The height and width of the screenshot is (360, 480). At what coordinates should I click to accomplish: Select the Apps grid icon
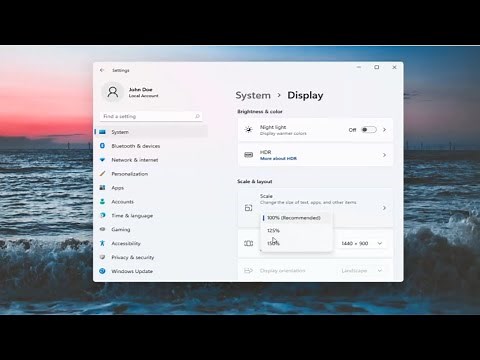click(x=103, y=188)
